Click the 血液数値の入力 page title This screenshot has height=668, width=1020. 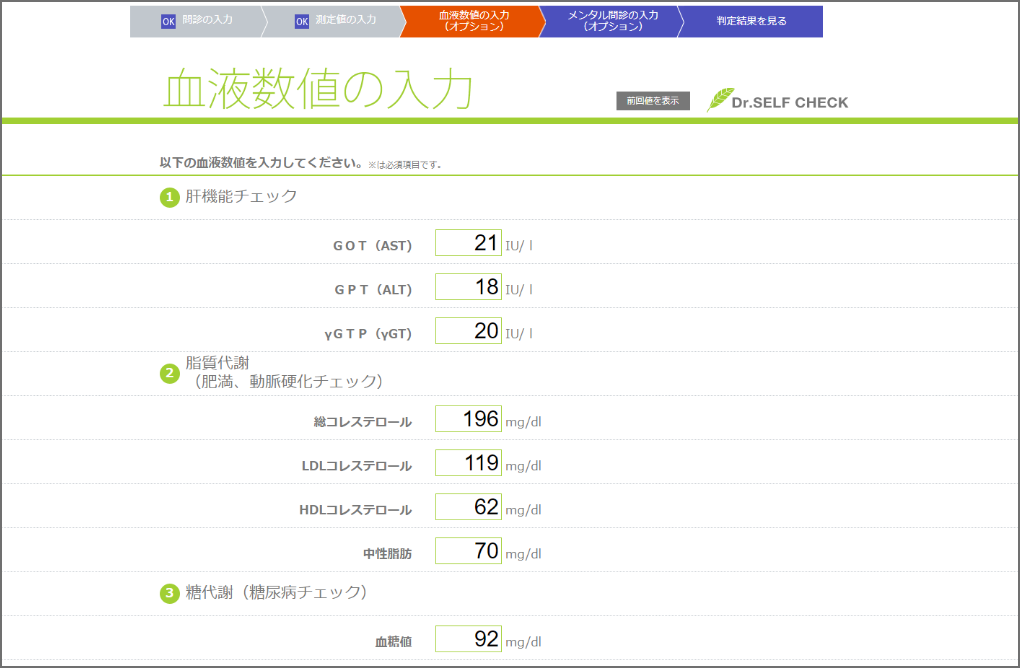(x=318, y=88)
